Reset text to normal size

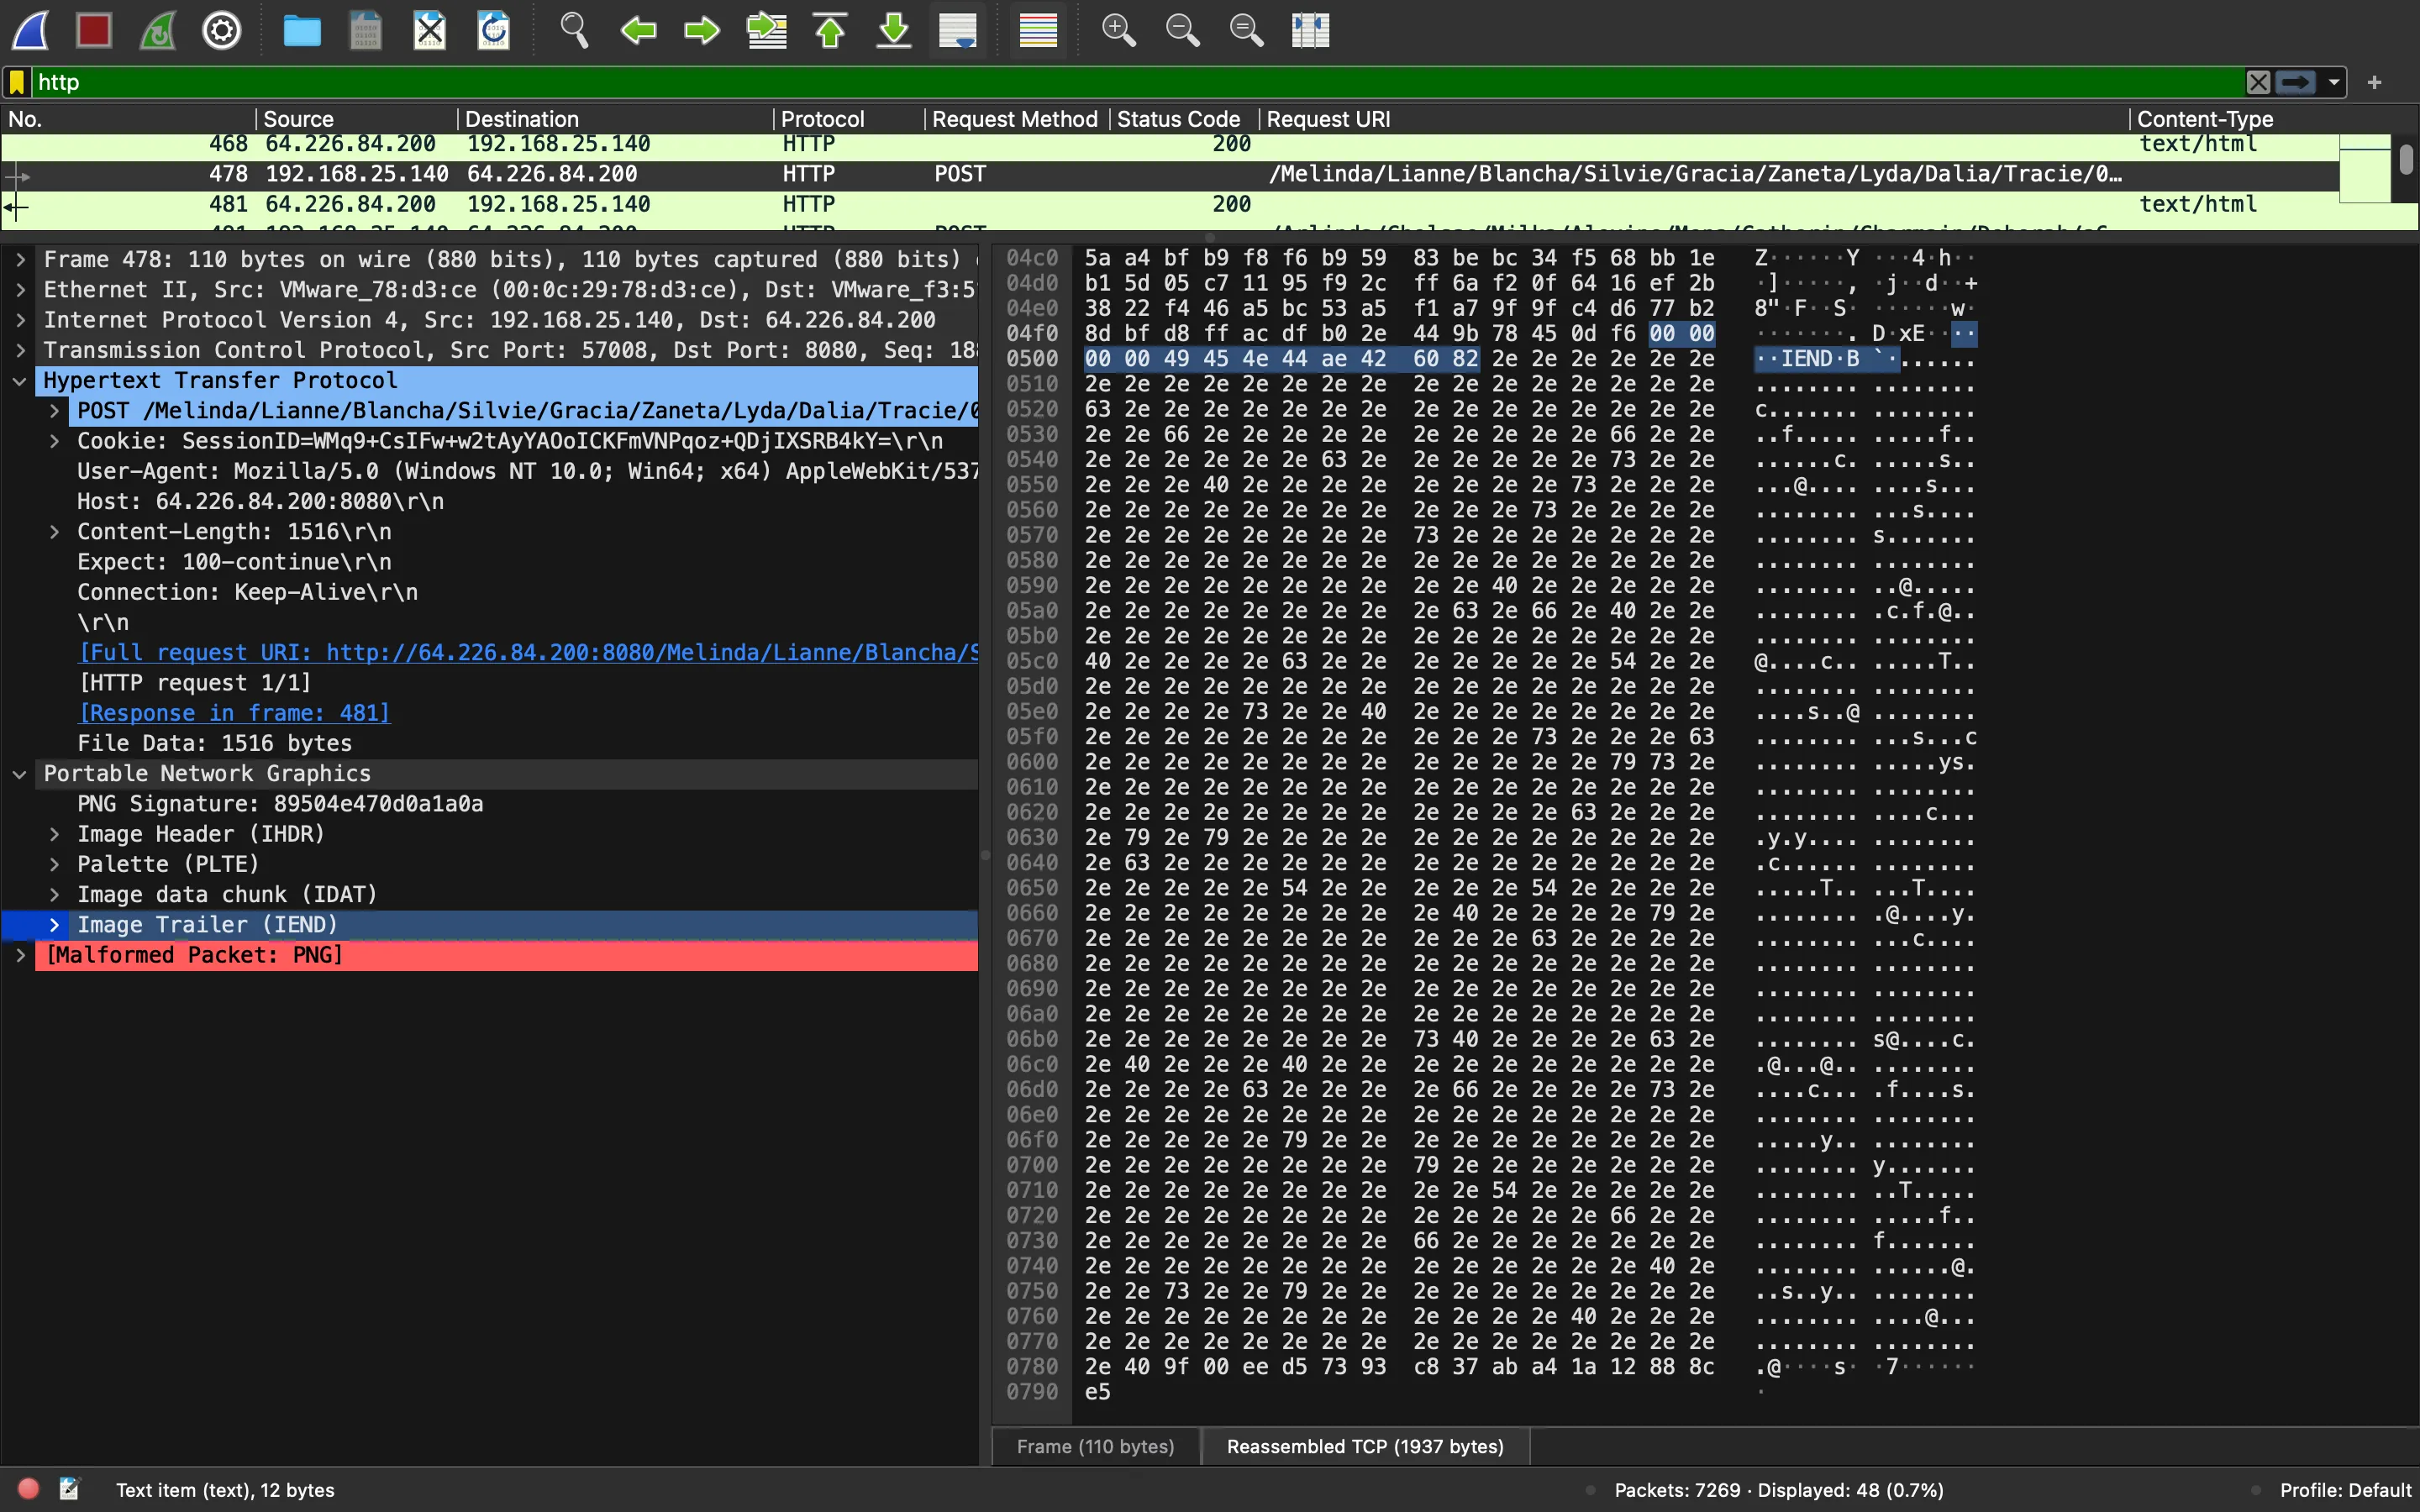(1246, 30)
